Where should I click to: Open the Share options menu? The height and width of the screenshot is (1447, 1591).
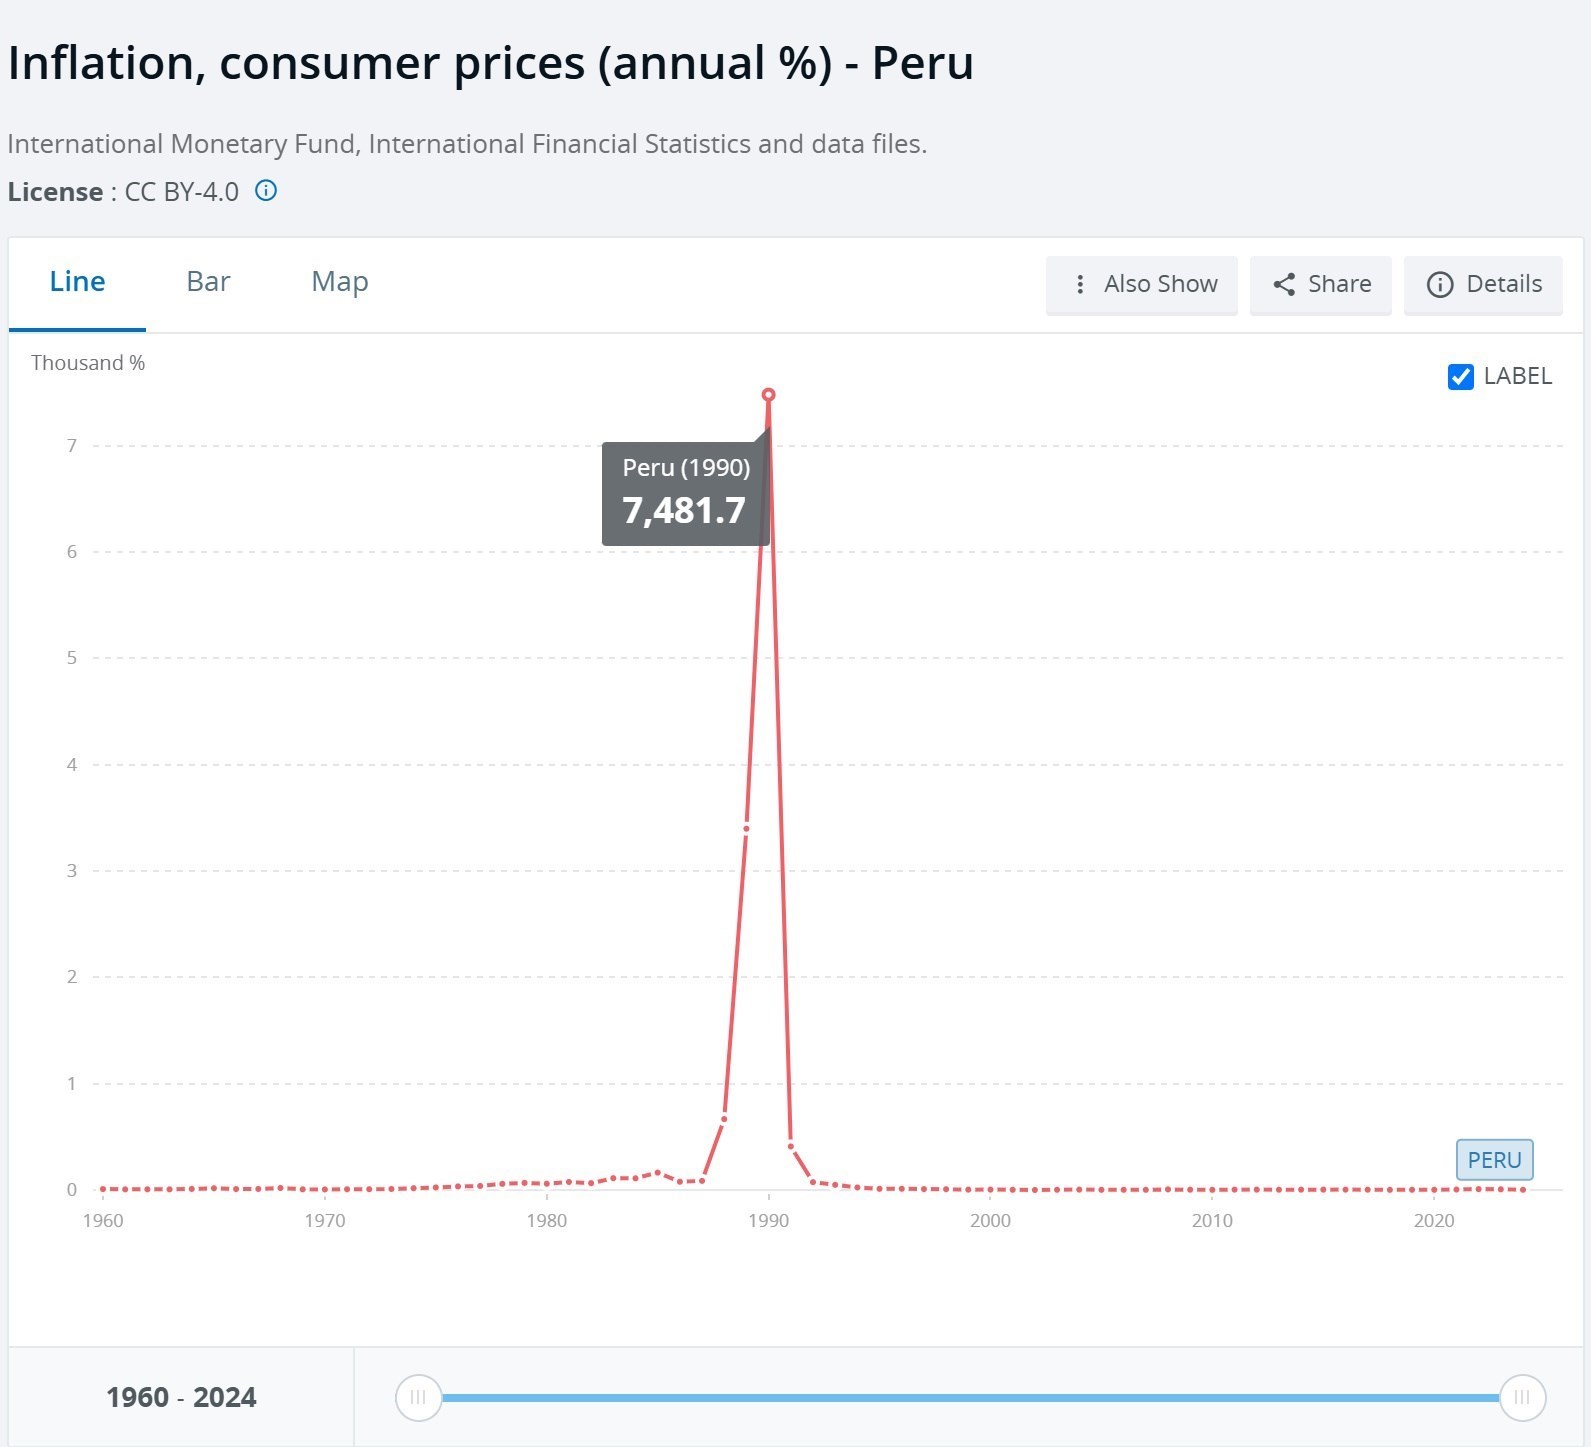[x=1320, y=285]
